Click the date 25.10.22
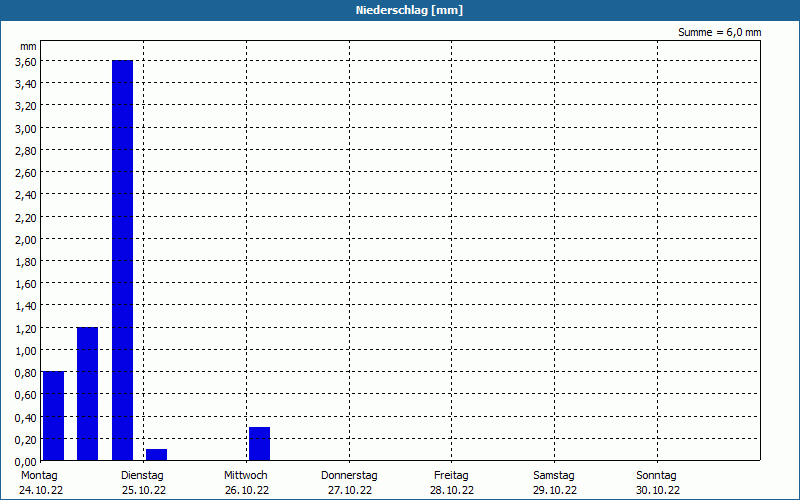This screenshot has width=800, height=500. tap(144, 490)
